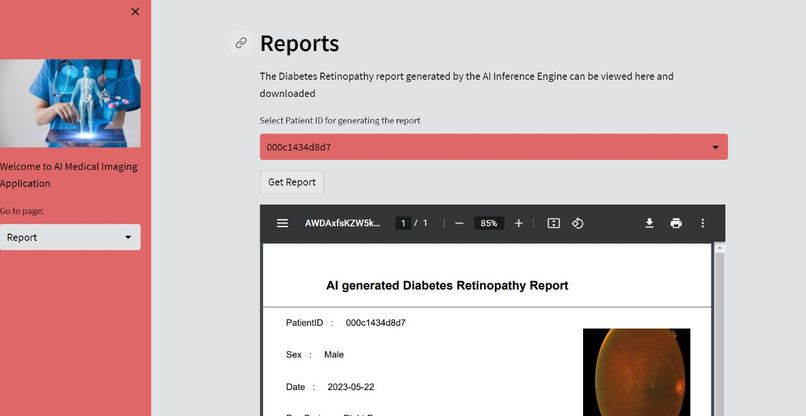The height and width of the screenshot is (416, 806).
Task: Zoom in with the plus icon
Action: tap(519, 223)
